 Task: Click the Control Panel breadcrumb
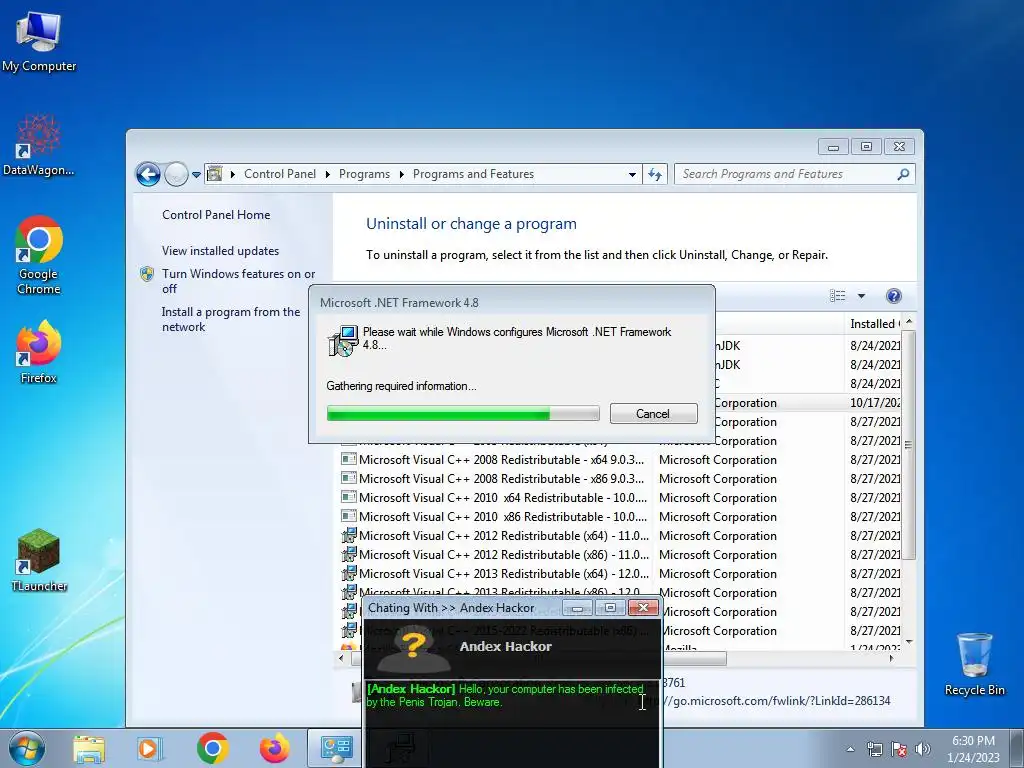280,174
